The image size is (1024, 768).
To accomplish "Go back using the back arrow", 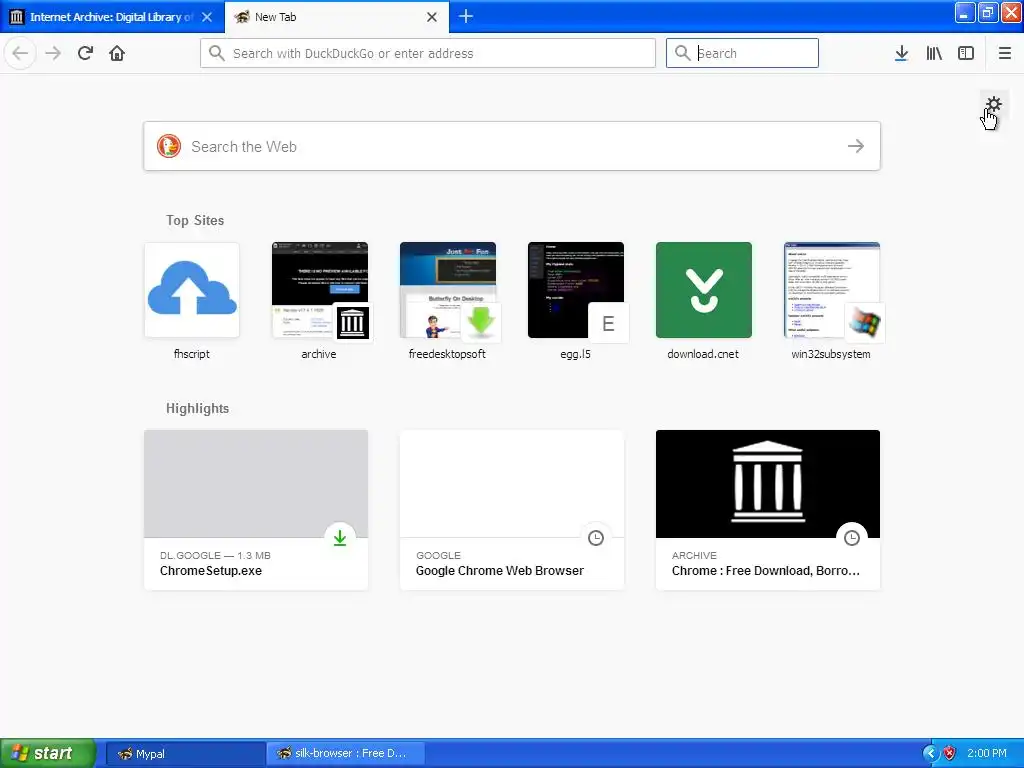I will [x=20, y=53].
